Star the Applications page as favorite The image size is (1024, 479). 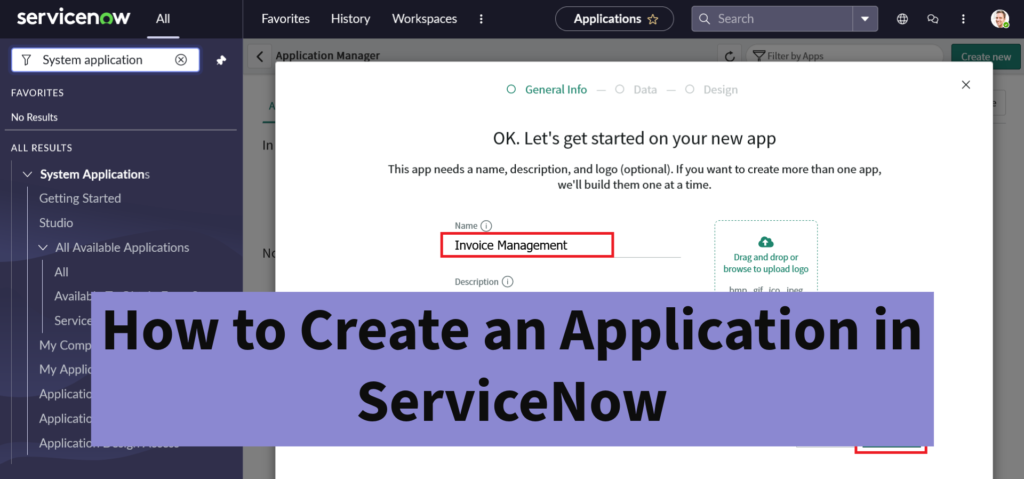(x=652, y=20)
